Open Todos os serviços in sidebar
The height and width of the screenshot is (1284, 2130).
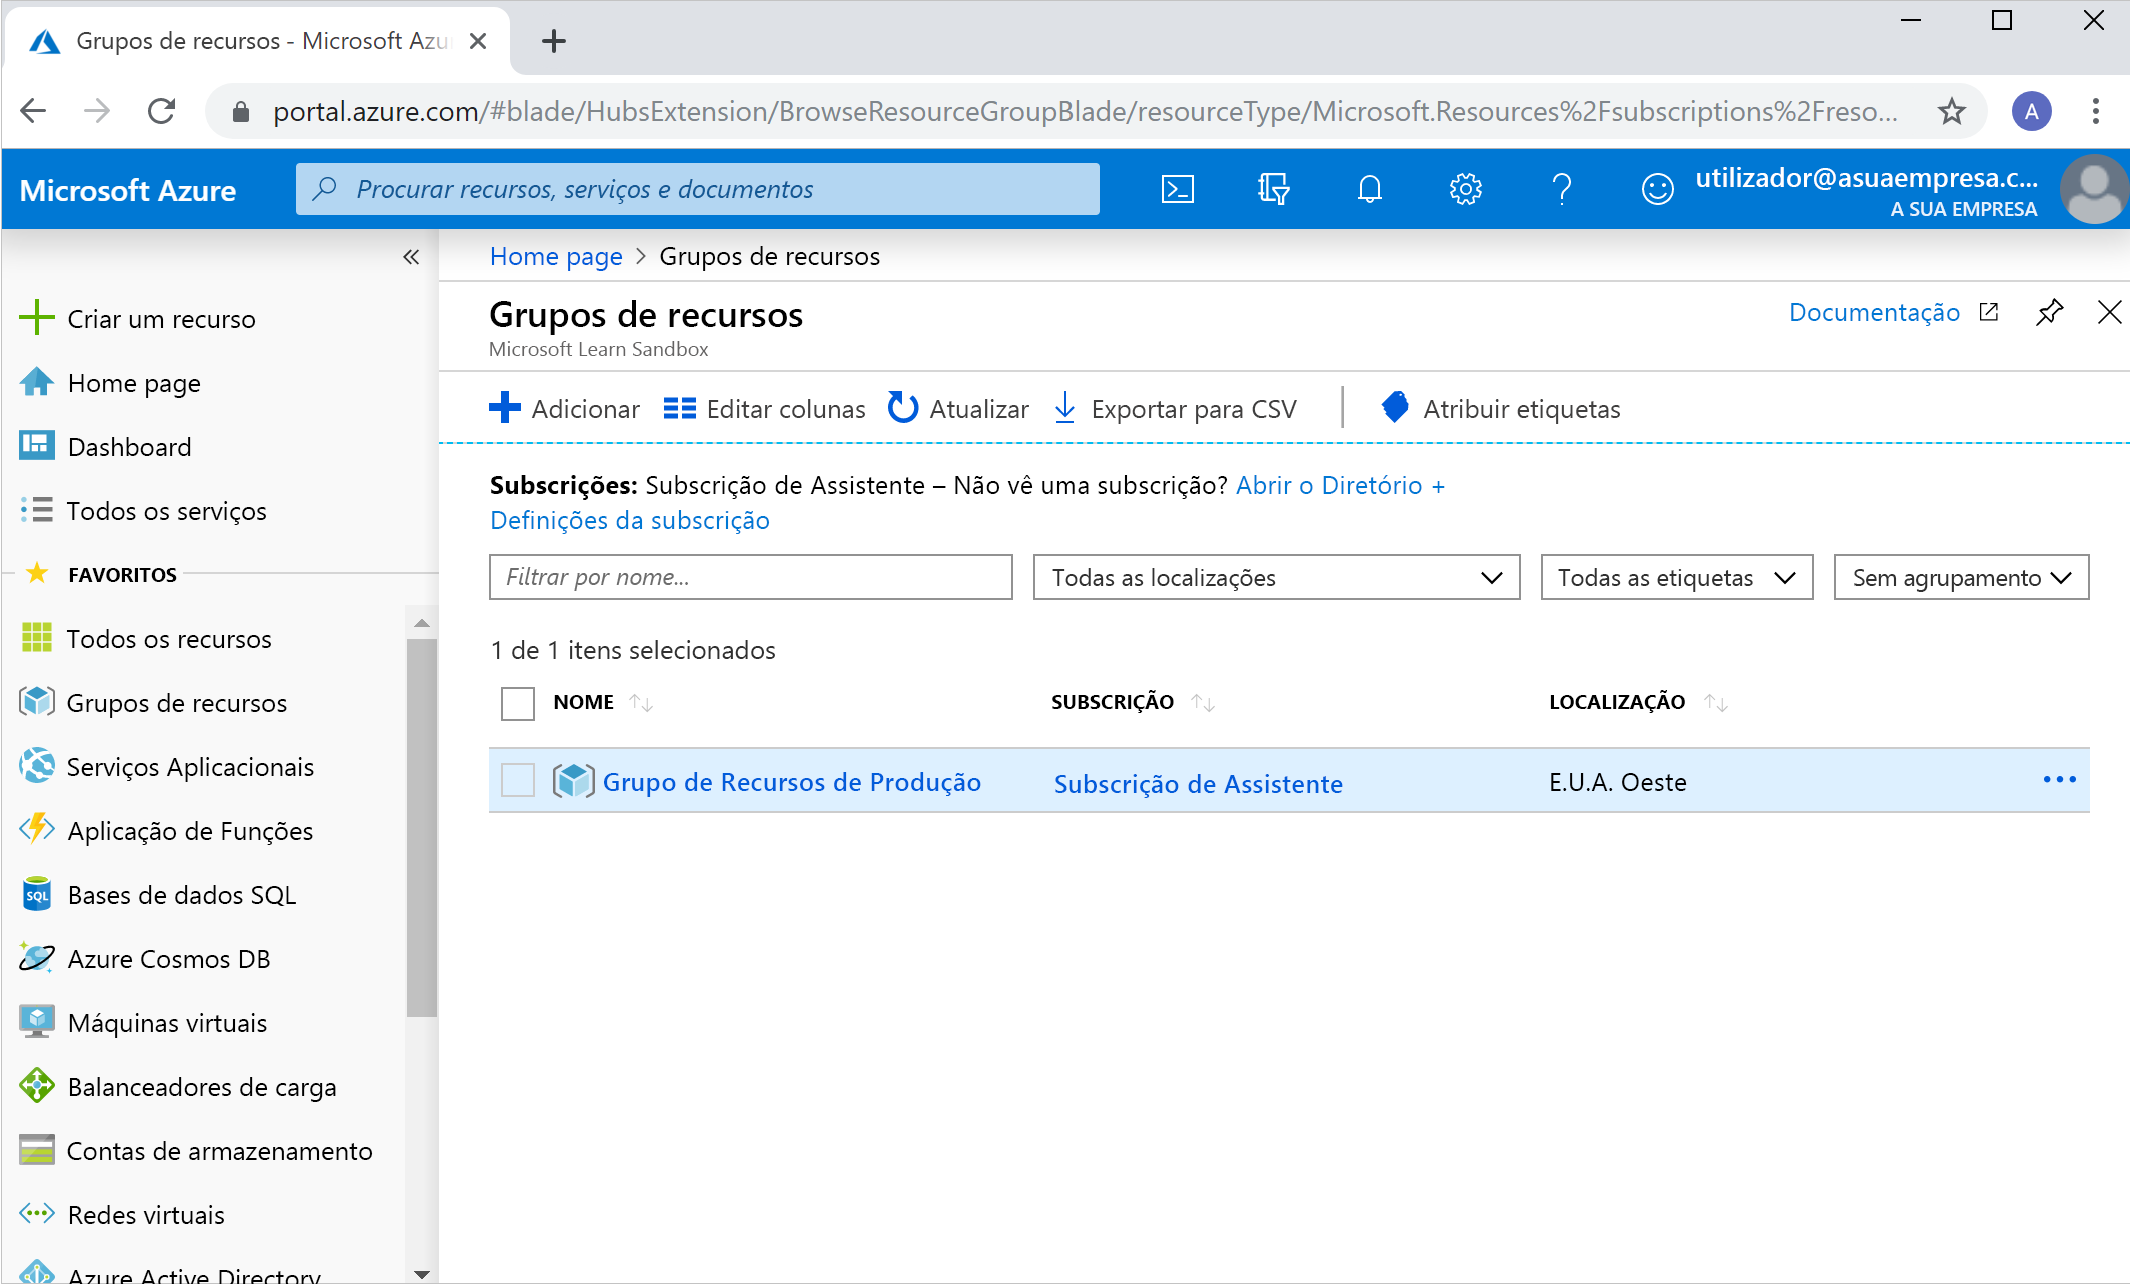tap(166, 511)
